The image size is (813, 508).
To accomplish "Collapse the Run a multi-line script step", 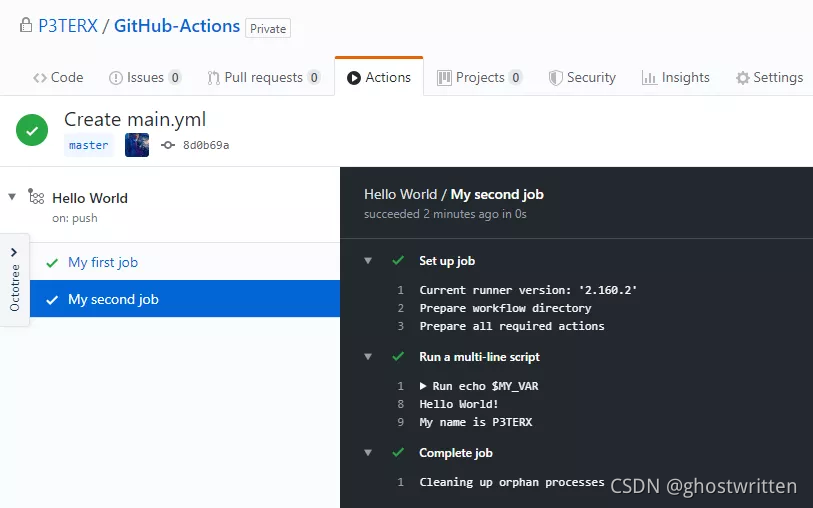I will click(x=368, y=357).
